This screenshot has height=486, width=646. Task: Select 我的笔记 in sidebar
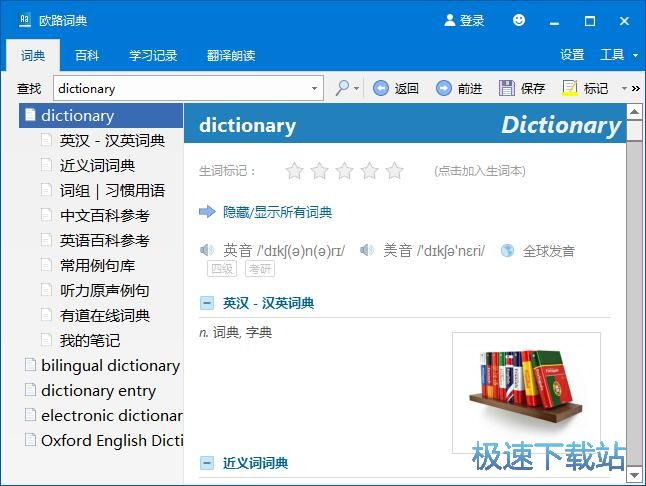(x=90, y=341)
